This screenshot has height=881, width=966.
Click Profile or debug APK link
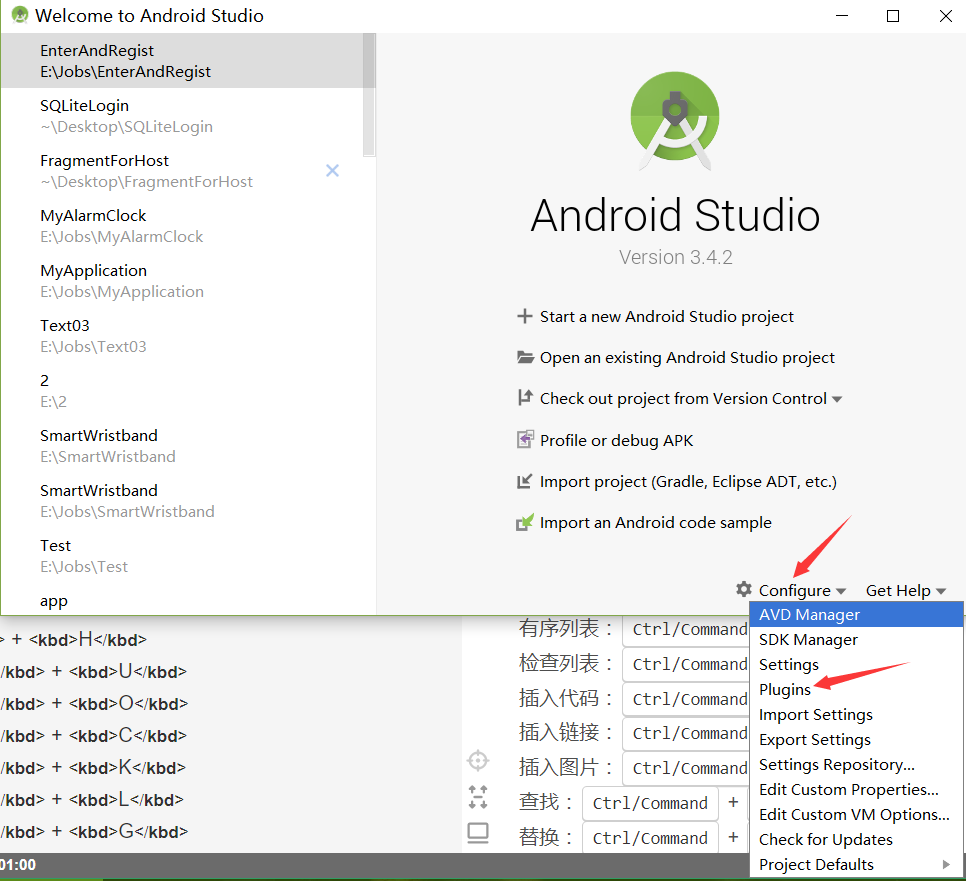click(616, 440)
